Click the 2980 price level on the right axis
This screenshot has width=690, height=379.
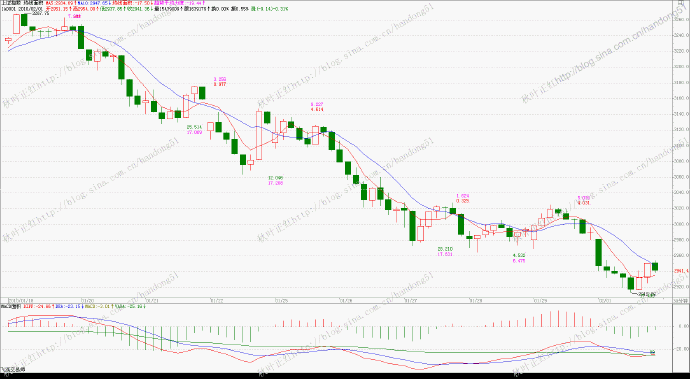(682, 240)
